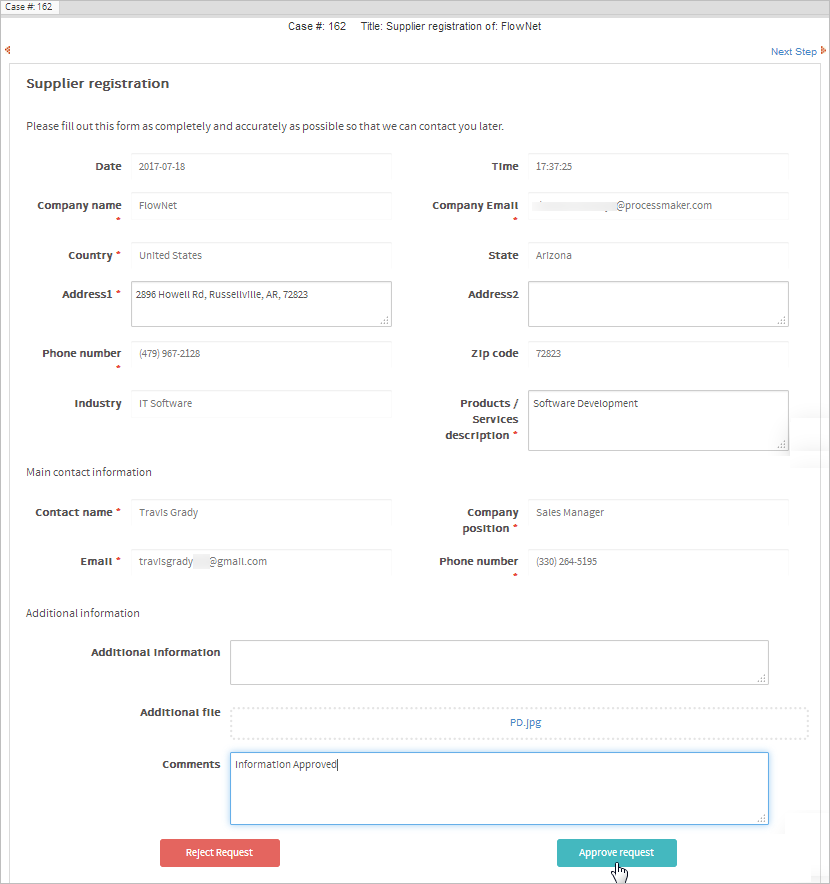Click the Company position field showing Sales Manager
The height and width of the screenshot is (884, 830).
pyautogui.click(x=658, y=513)
